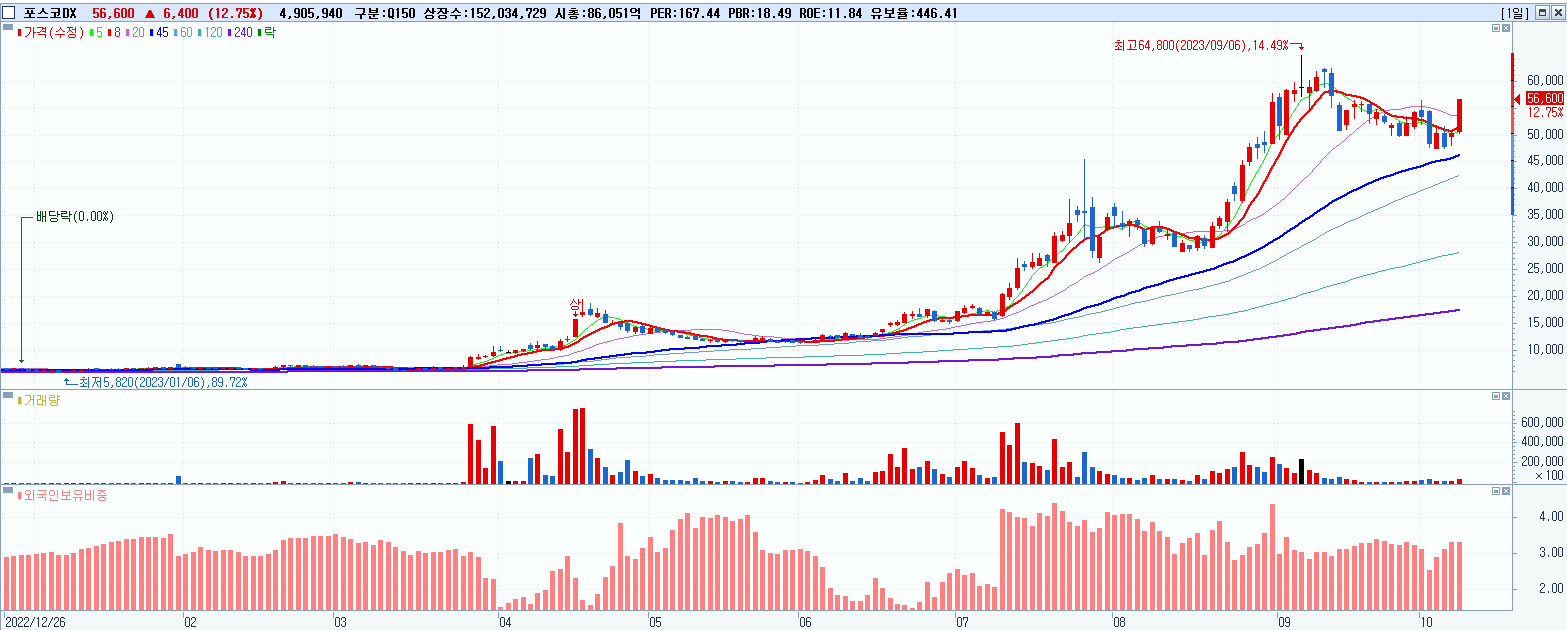Close the price chart panel
The width and height of the screenshot is (1567, 630).
1506,29
